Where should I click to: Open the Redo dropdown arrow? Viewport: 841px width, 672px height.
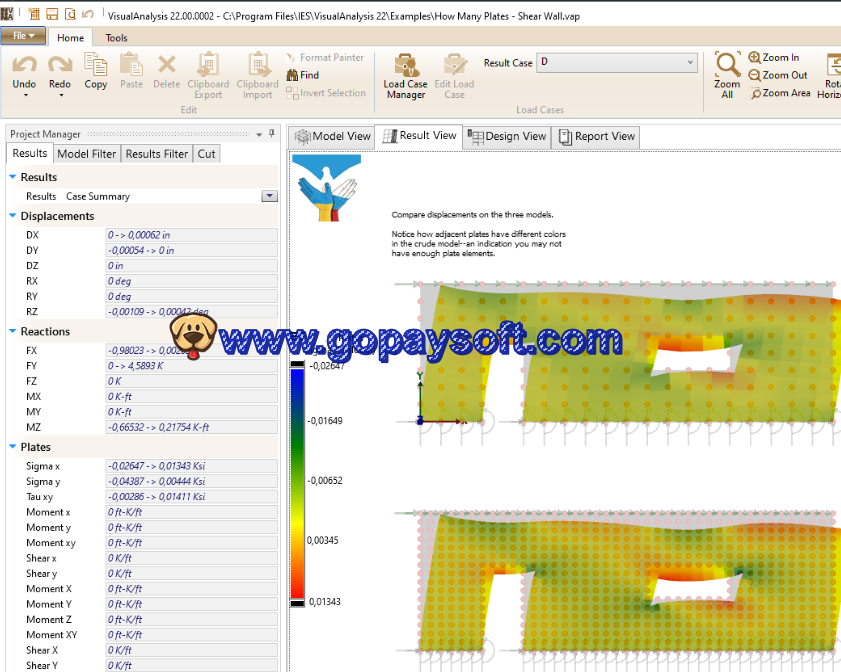pyautogui.click(x=61, y=95)
